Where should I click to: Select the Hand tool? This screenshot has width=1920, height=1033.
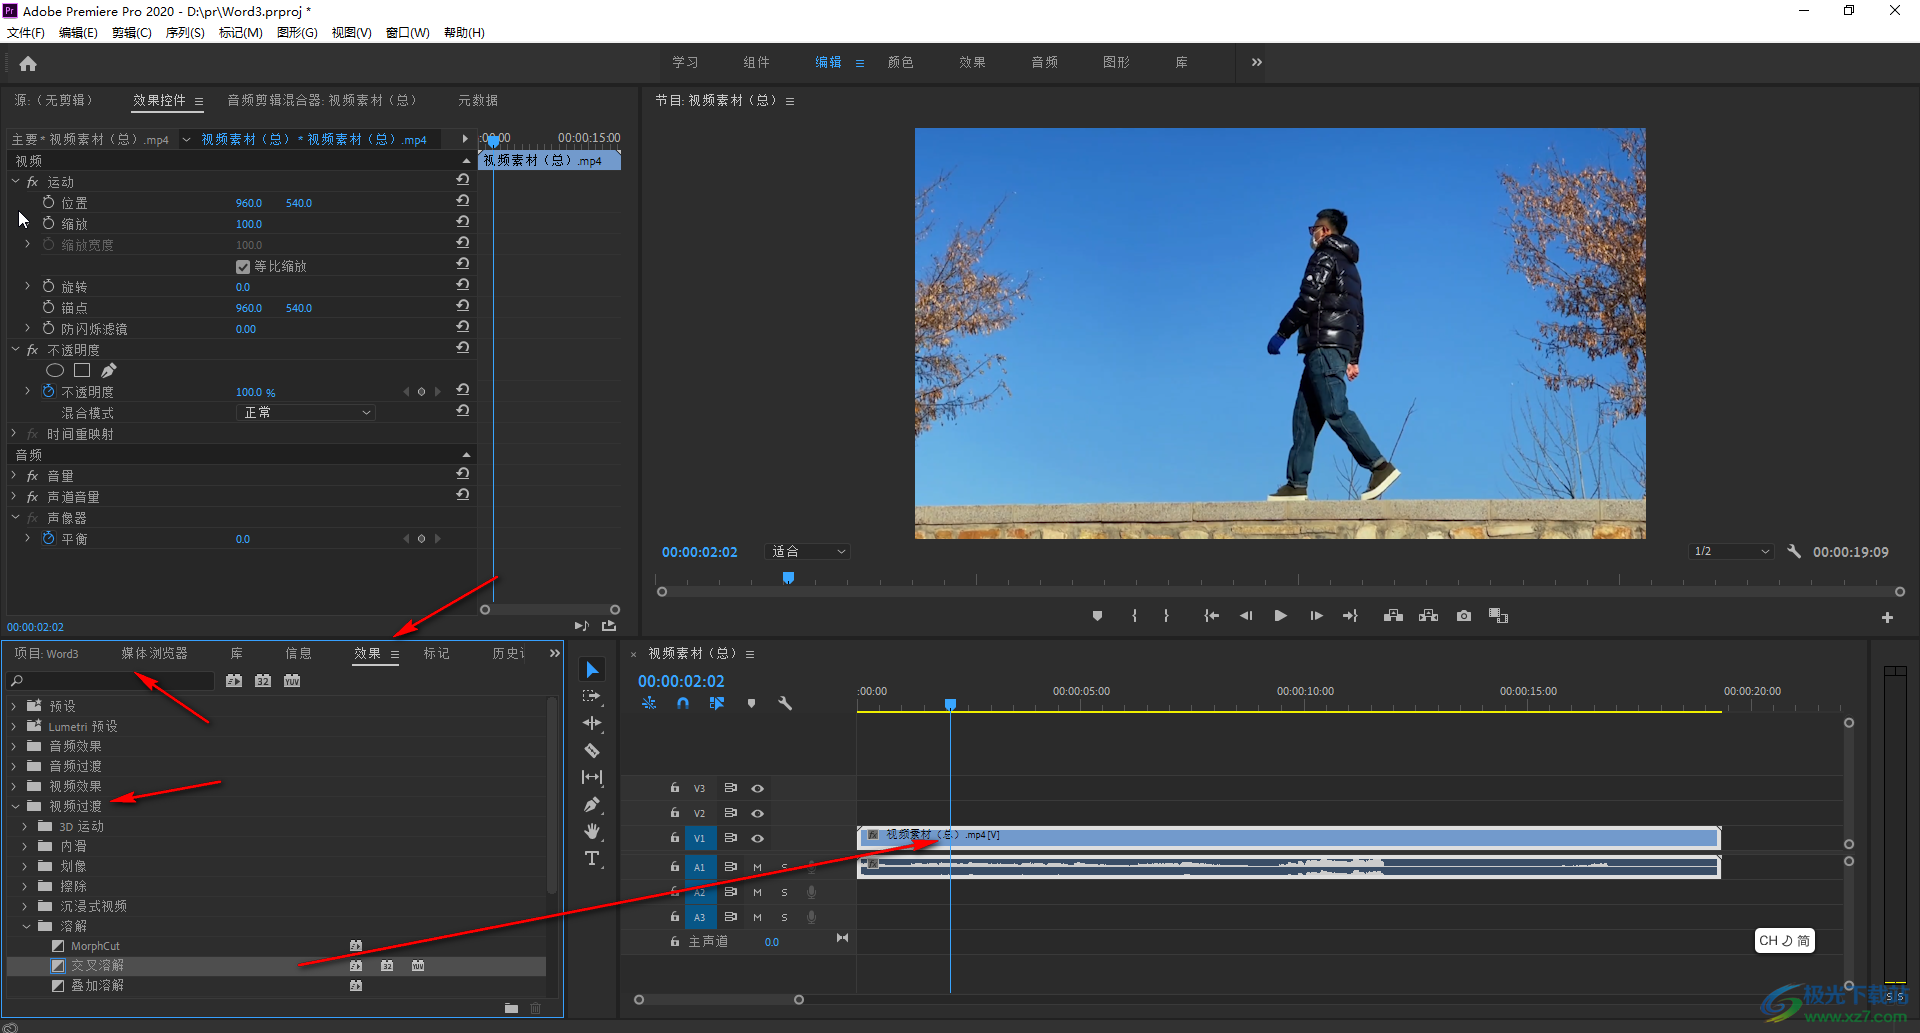pos(592,831)
